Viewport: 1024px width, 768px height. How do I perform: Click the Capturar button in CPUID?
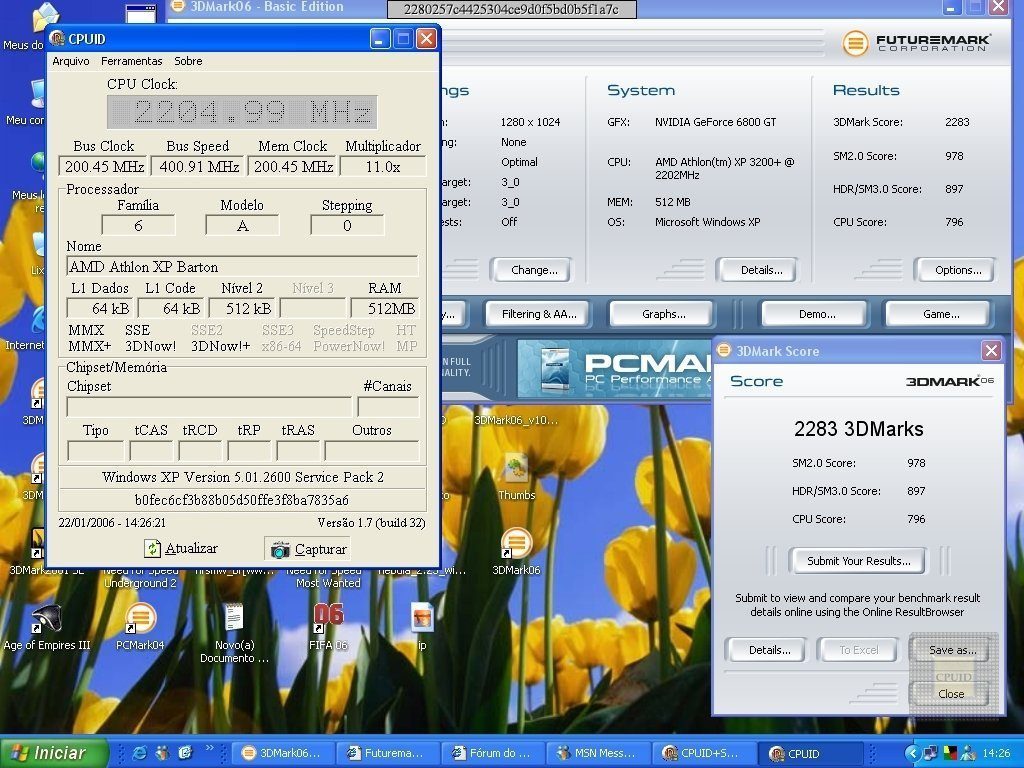(x=308, y=549)
